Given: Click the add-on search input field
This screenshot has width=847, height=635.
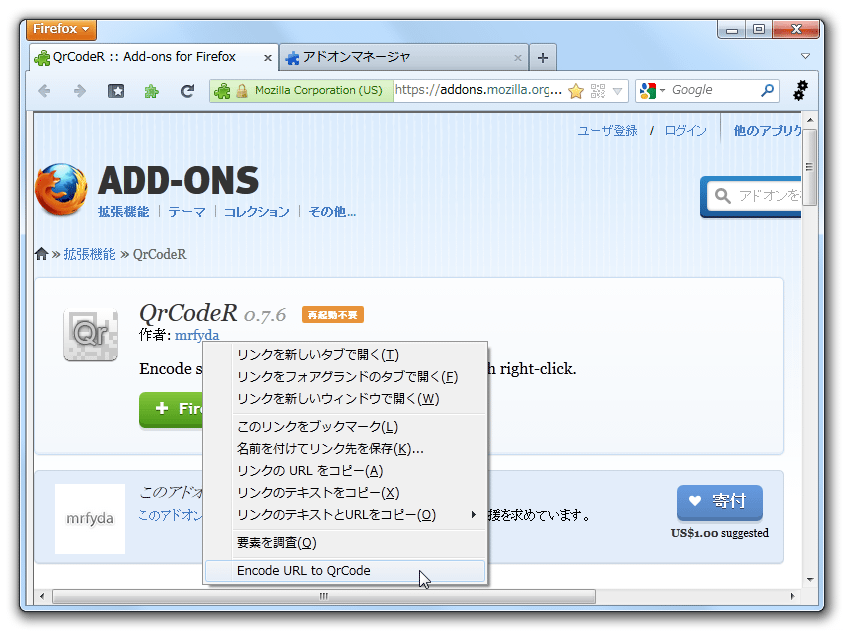Looking at the screenshot, I should 756,195.
